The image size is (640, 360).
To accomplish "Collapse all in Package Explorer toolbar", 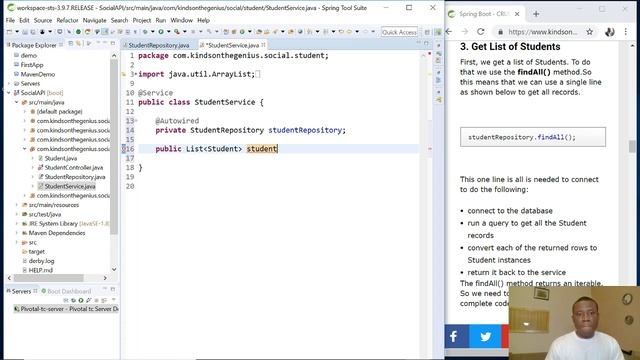I will click(71, 43).
